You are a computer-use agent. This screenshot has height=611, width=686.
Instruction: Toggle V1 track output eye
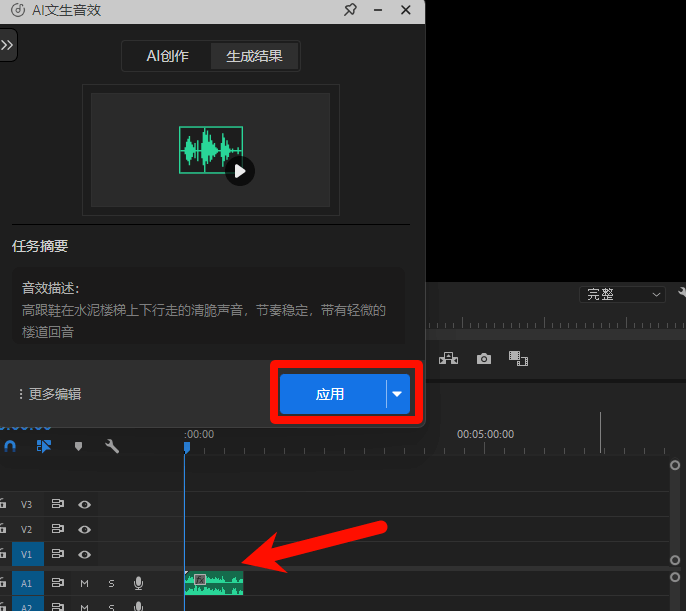coord(84,555)
